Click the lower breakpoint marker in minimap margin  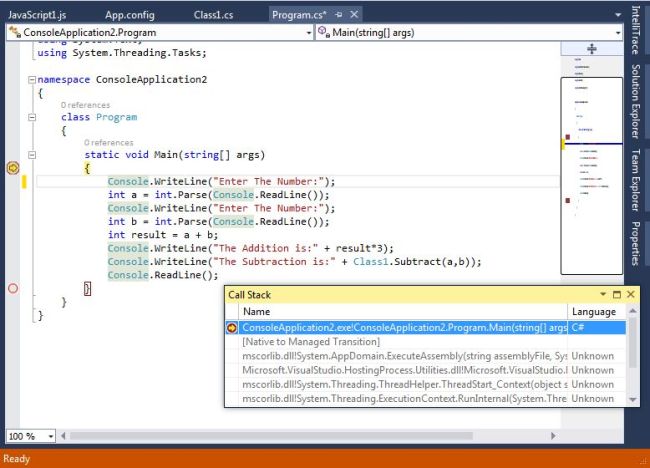click(x=568, y=201)
